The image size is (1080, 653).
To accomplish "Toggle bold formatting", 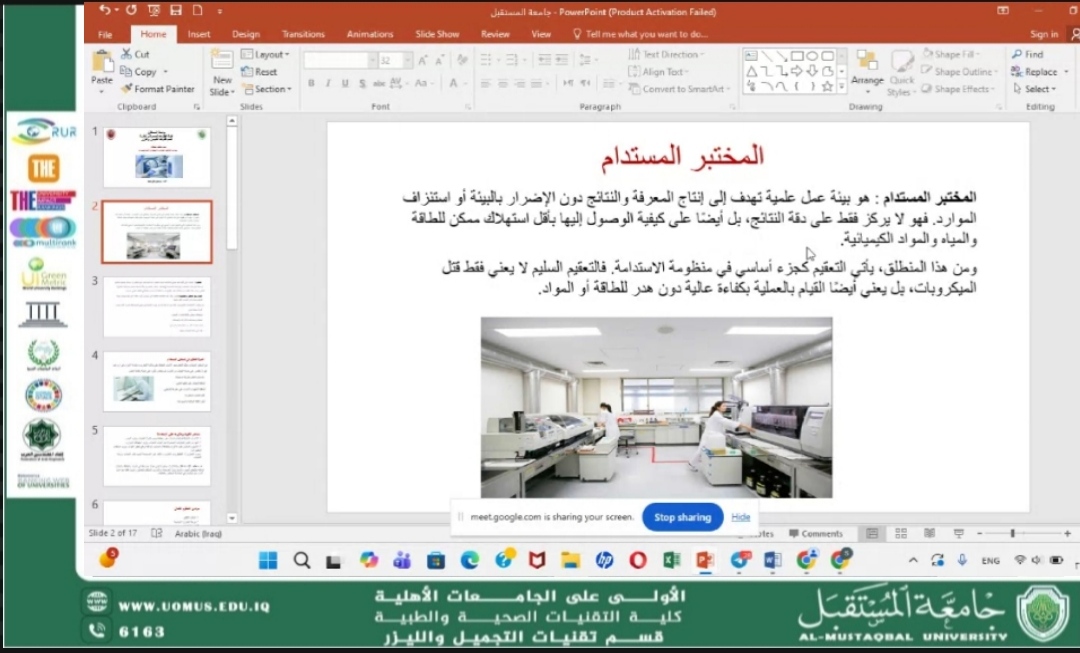I will coord(311,83).
